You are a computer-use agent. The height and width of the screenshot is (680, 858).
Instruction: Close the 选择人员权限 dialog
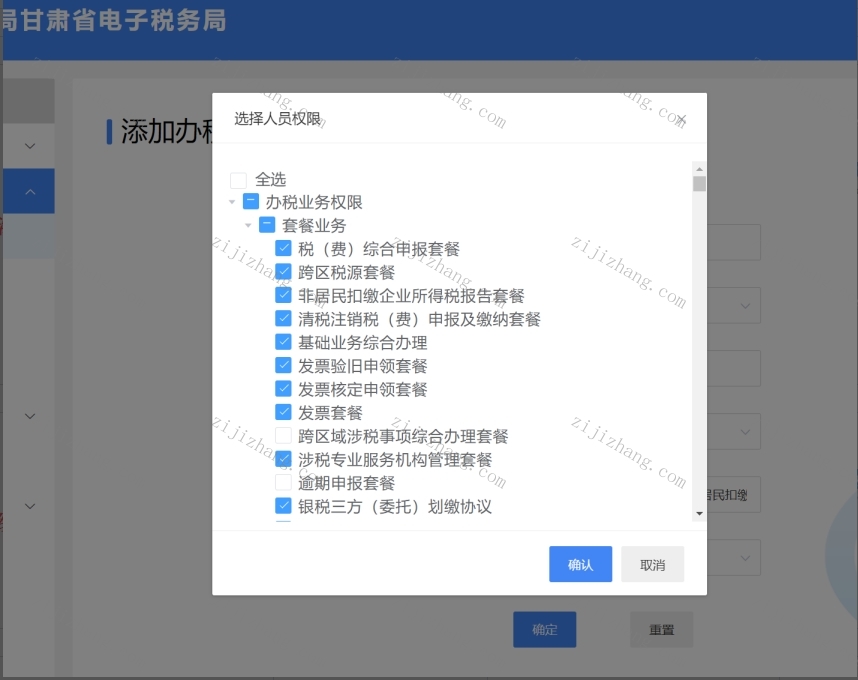pos(682,119)
